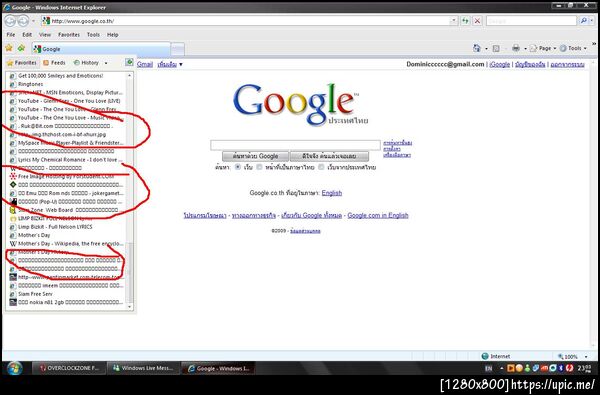Open the Favorites menu in menu bar

click(69, 34)
